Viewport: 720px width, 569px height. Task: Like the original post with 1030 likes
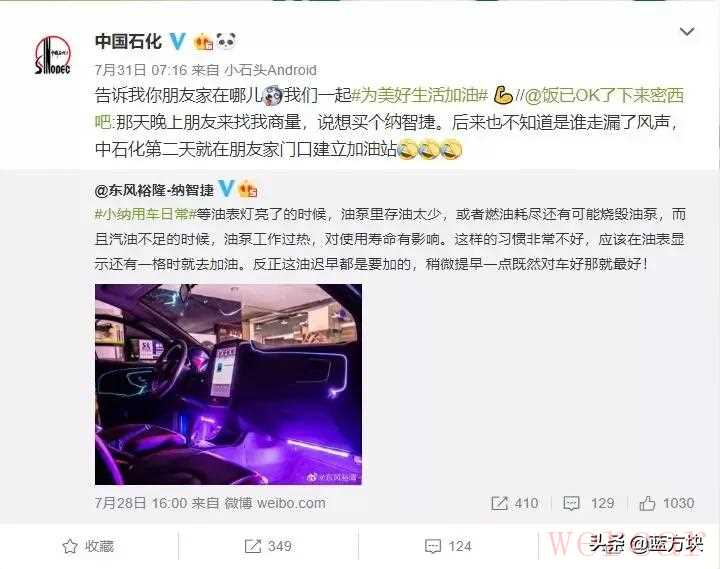647,503
